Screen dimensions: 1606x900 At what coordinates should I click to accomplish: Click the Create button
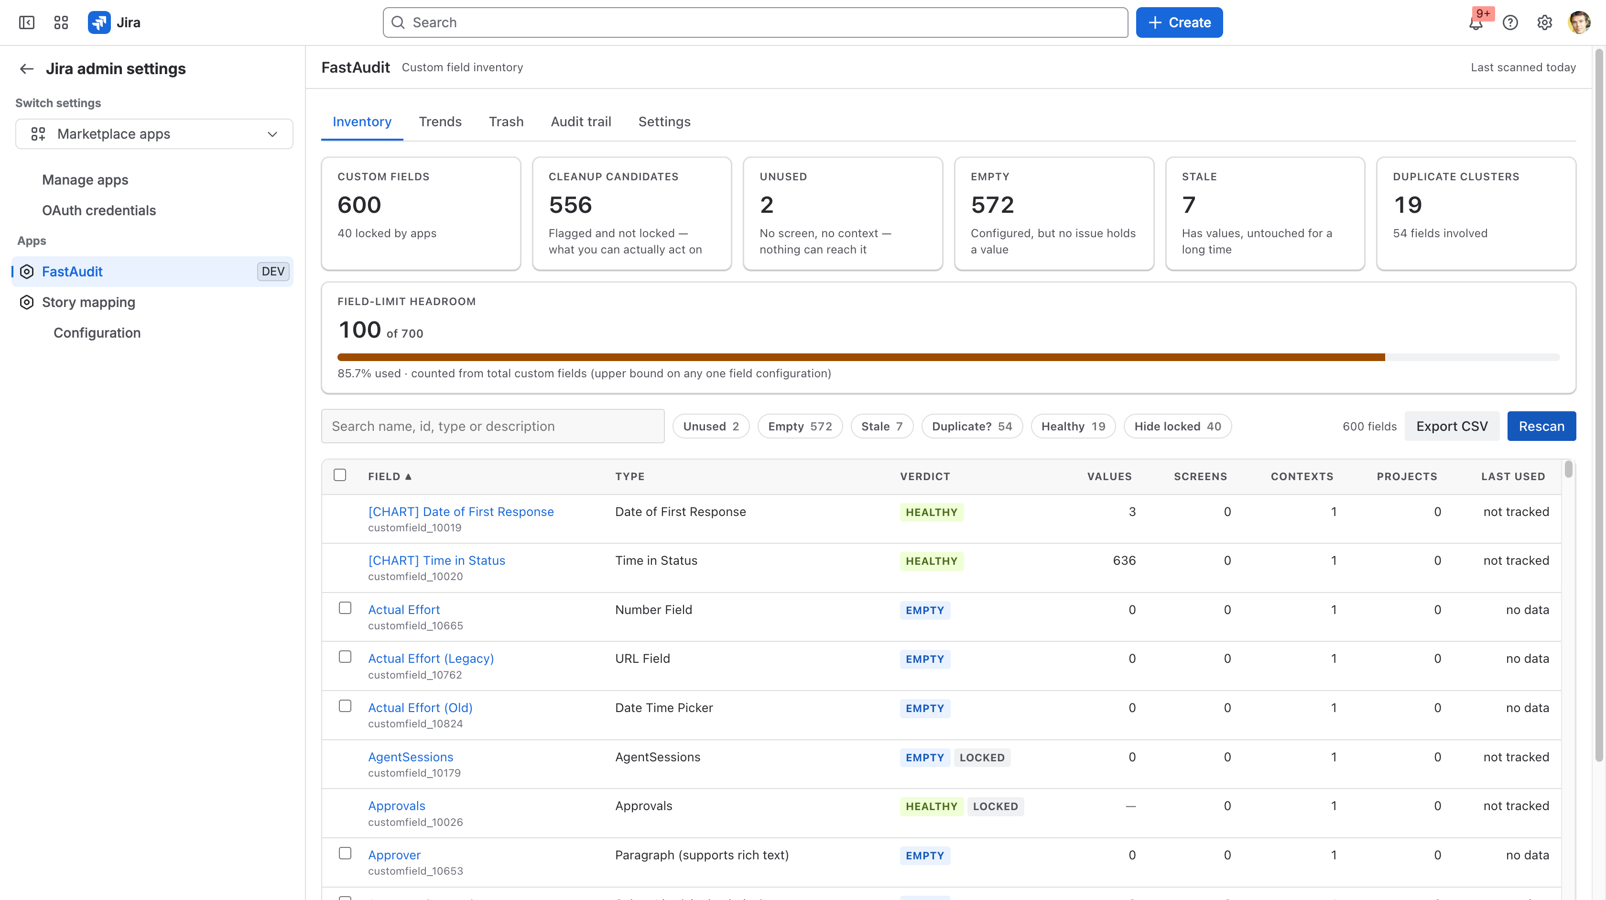coord(1179,22)
